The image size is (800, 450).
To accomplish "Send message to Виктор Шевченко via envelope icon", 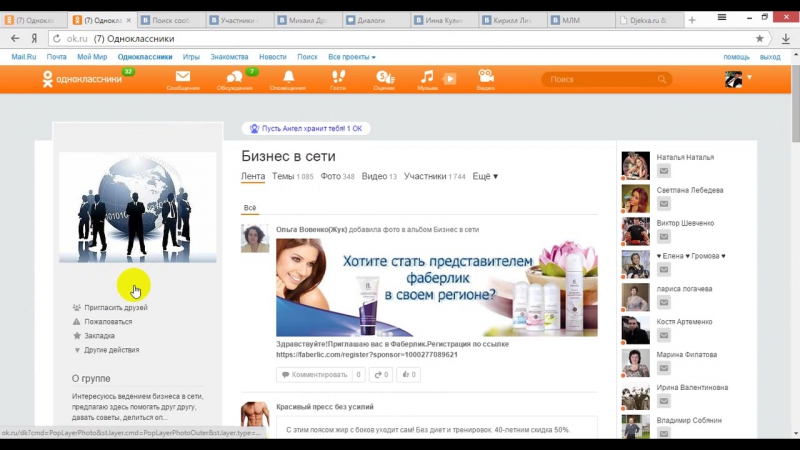I will (x=663, y=237).
